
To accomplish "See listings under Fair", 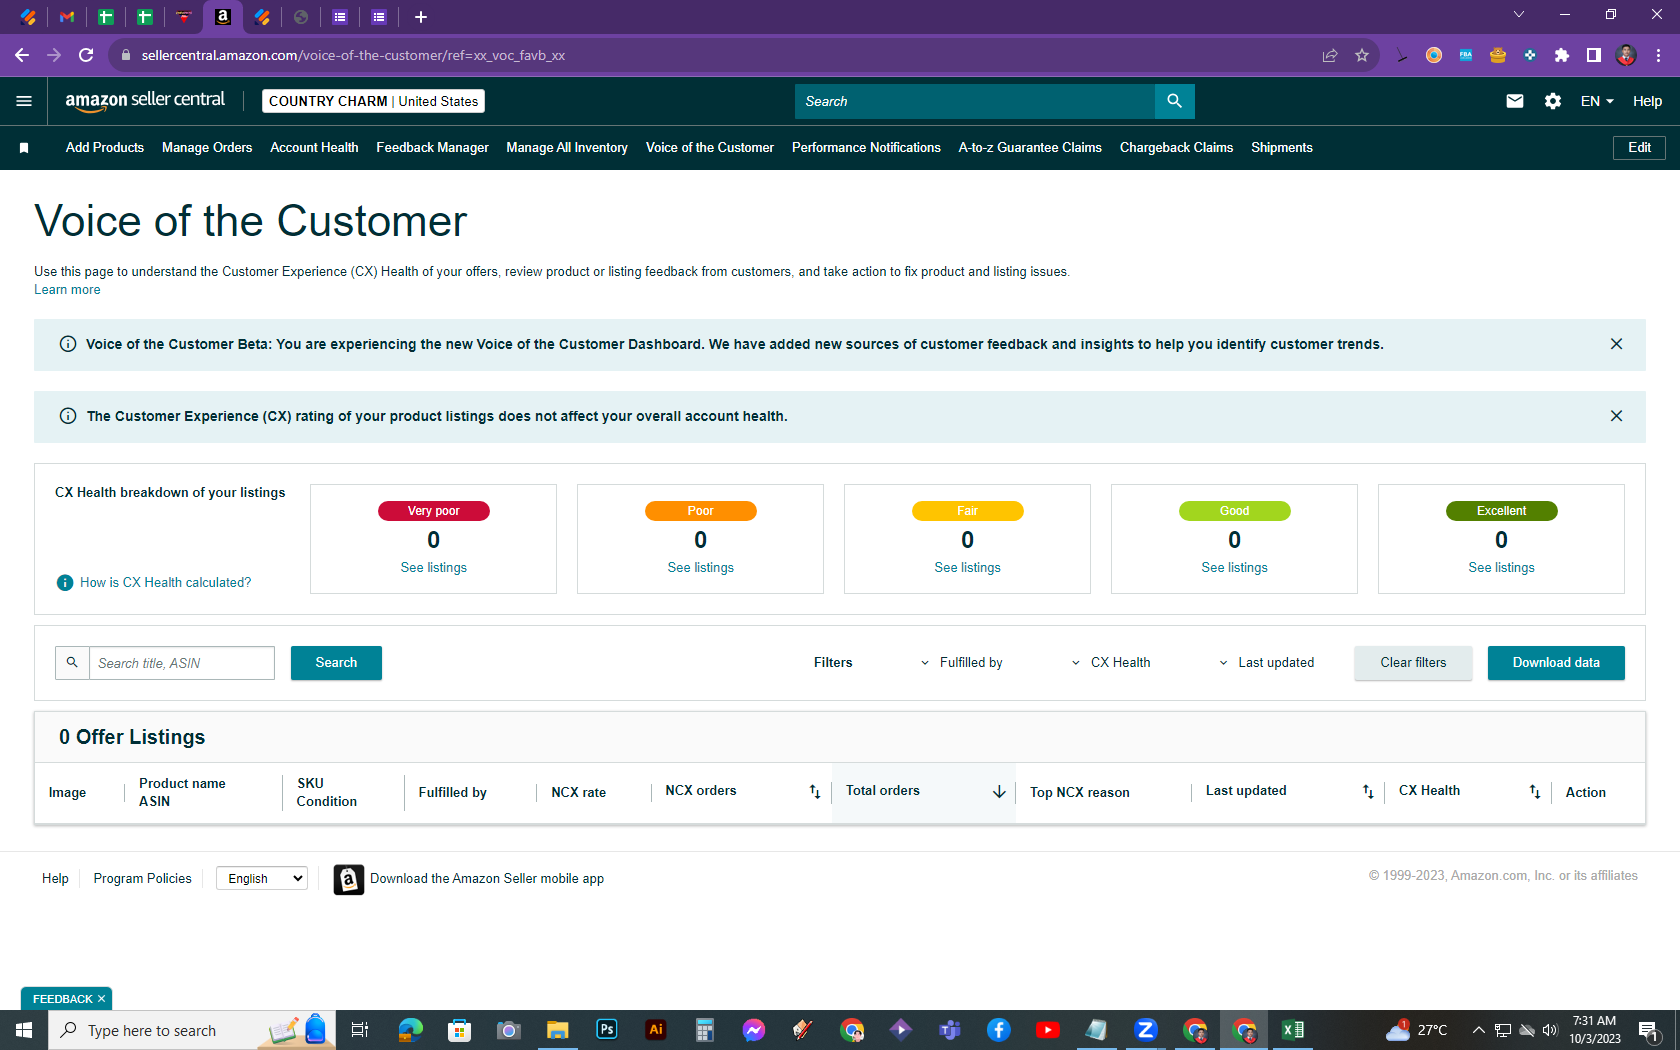I will tap(967, 567).
